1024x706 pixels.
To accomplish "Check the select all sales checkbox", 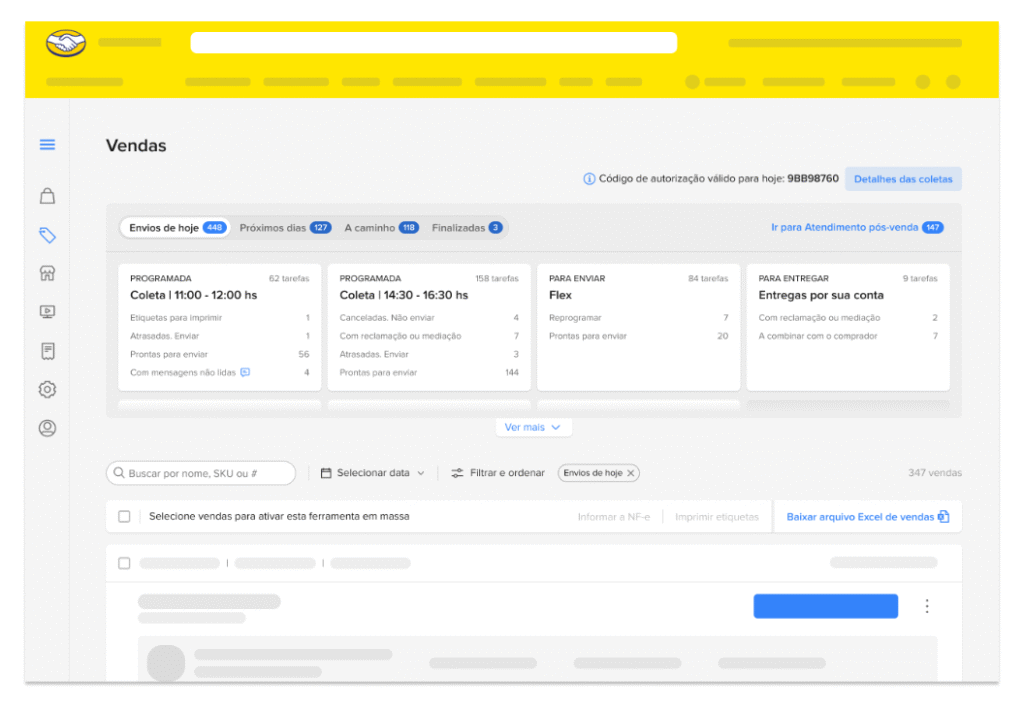I will click(124, 517).
